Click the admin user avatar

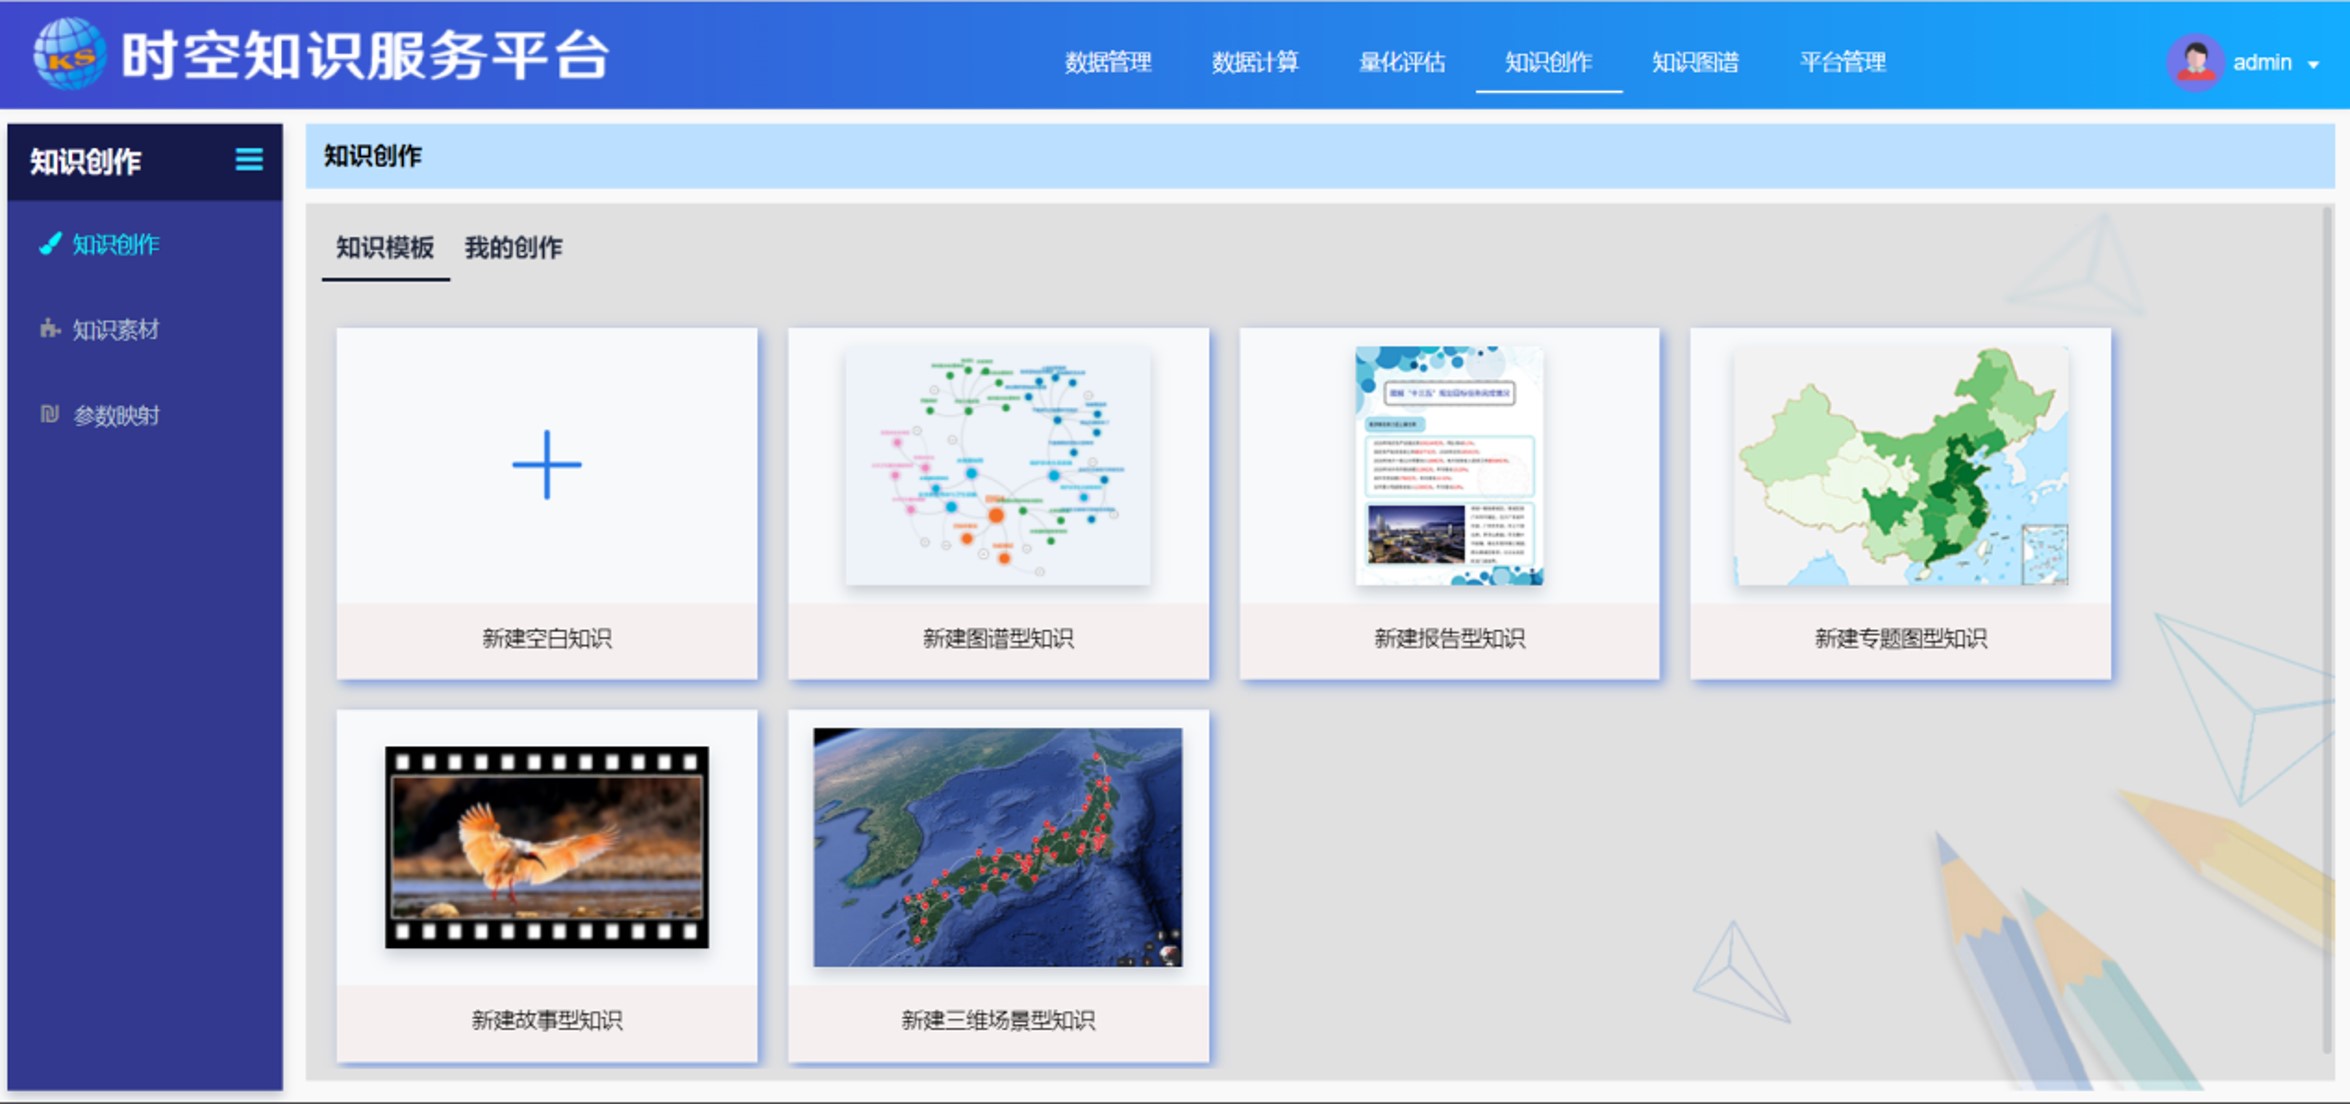[2194, 62]
